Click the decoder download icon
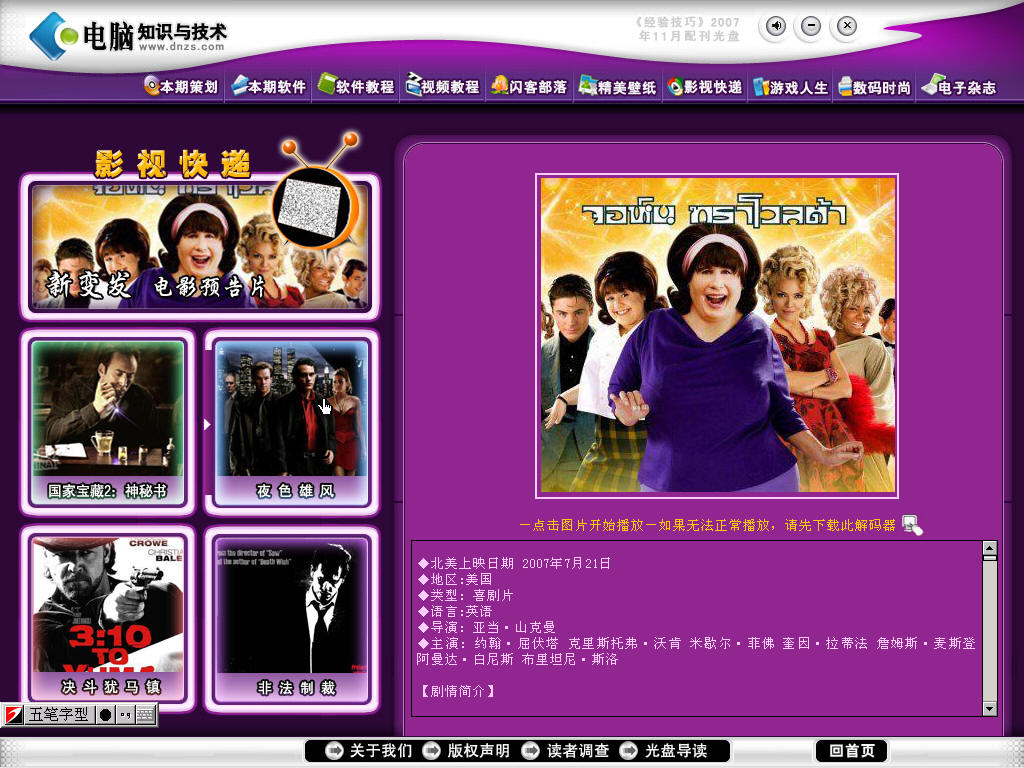 912,525
